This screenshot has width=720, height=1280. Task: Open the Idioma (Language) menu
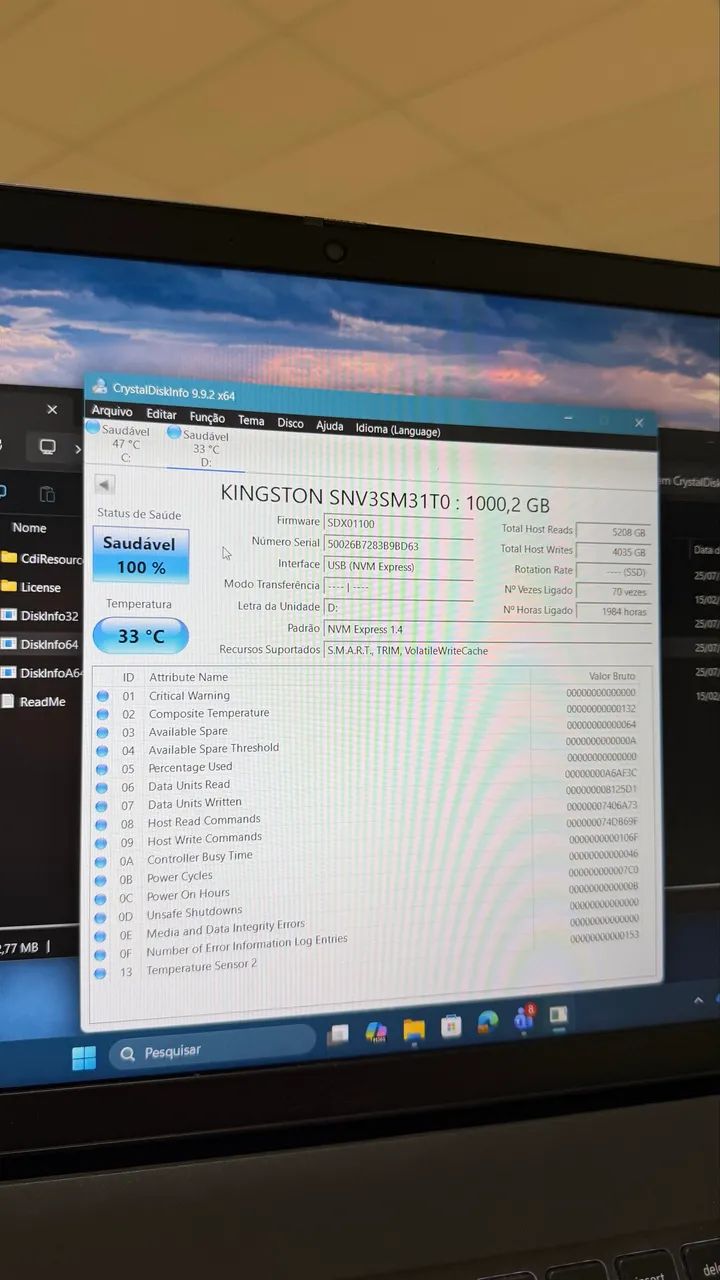coord(397,429)
